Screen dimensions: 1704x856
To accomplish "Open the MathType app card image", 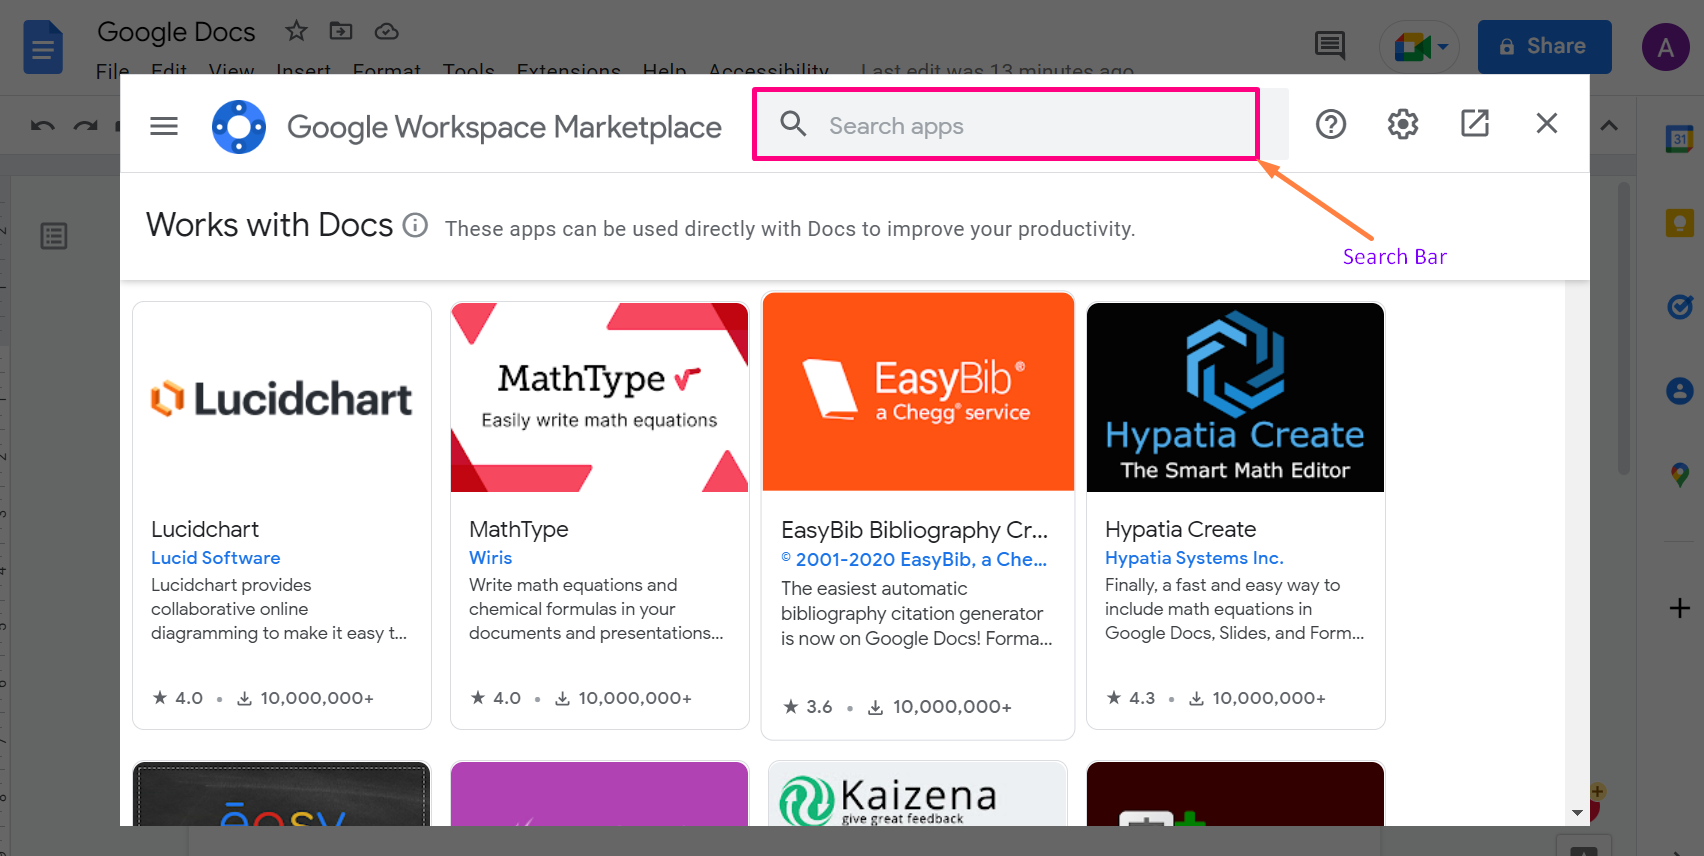I will tap(599, 397).
